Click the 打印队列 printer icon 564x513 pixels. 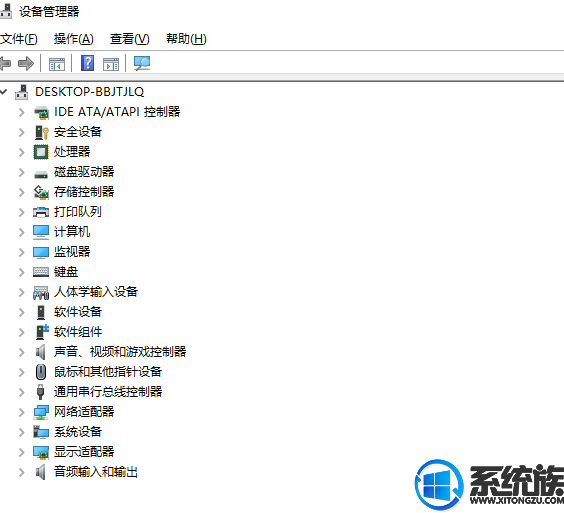tap(41, 212)
